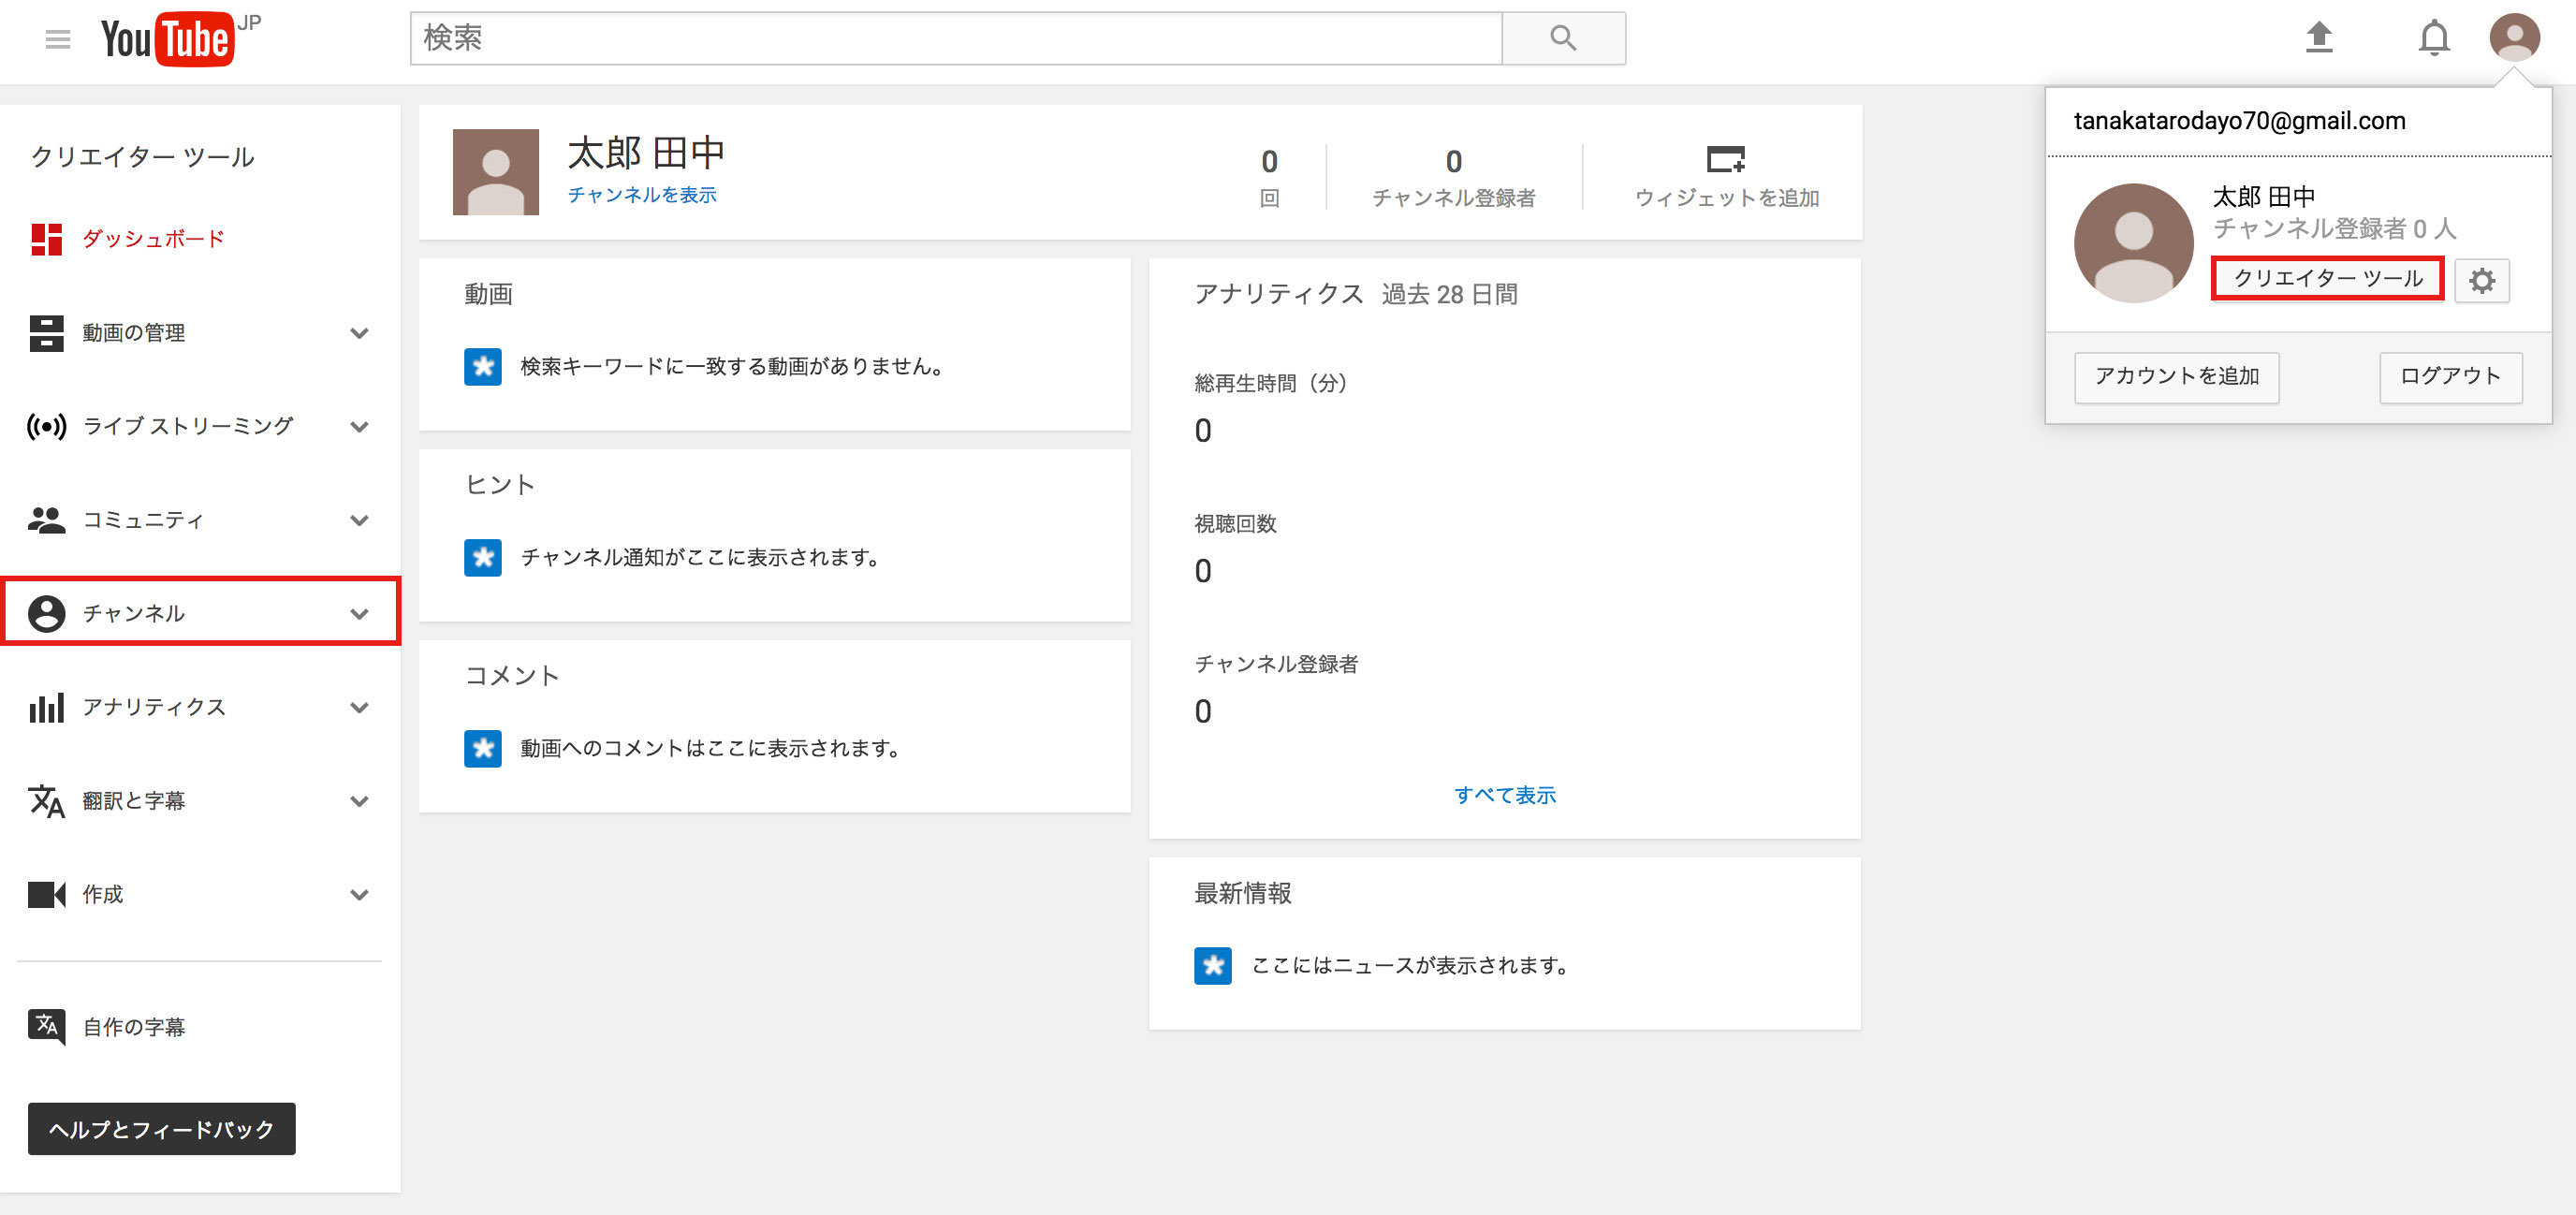Click the チャンネル person icon
This screenshot has width=2576, height=1215.
(x=46, y=614)
